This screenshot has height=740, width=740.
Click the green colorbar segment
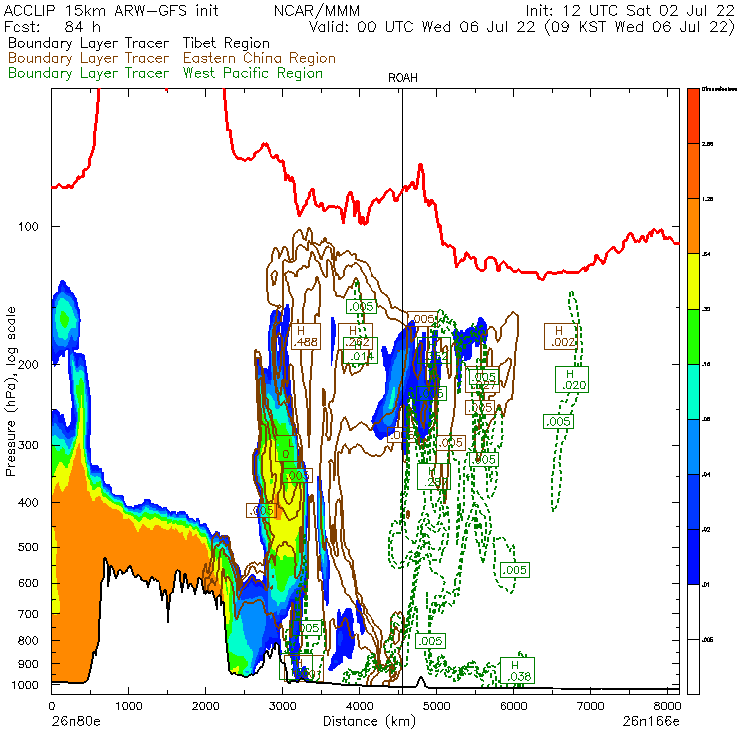pos(693,336)
